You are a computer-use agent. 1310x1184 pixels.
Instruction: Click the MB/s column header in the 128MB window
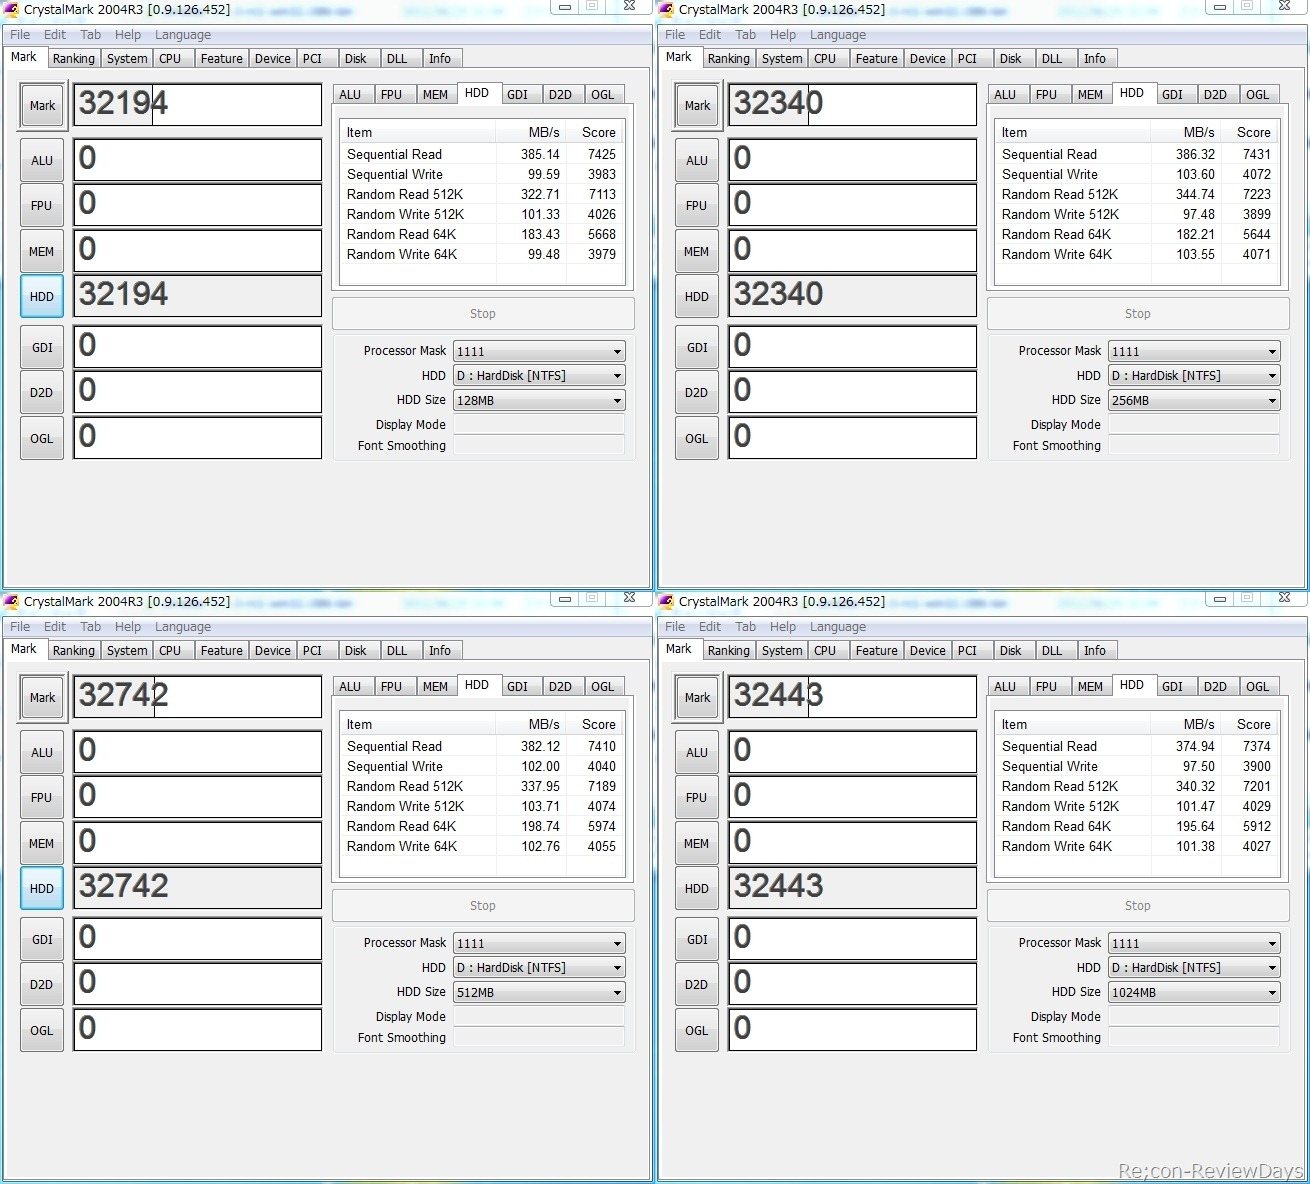tap(531, 133)
